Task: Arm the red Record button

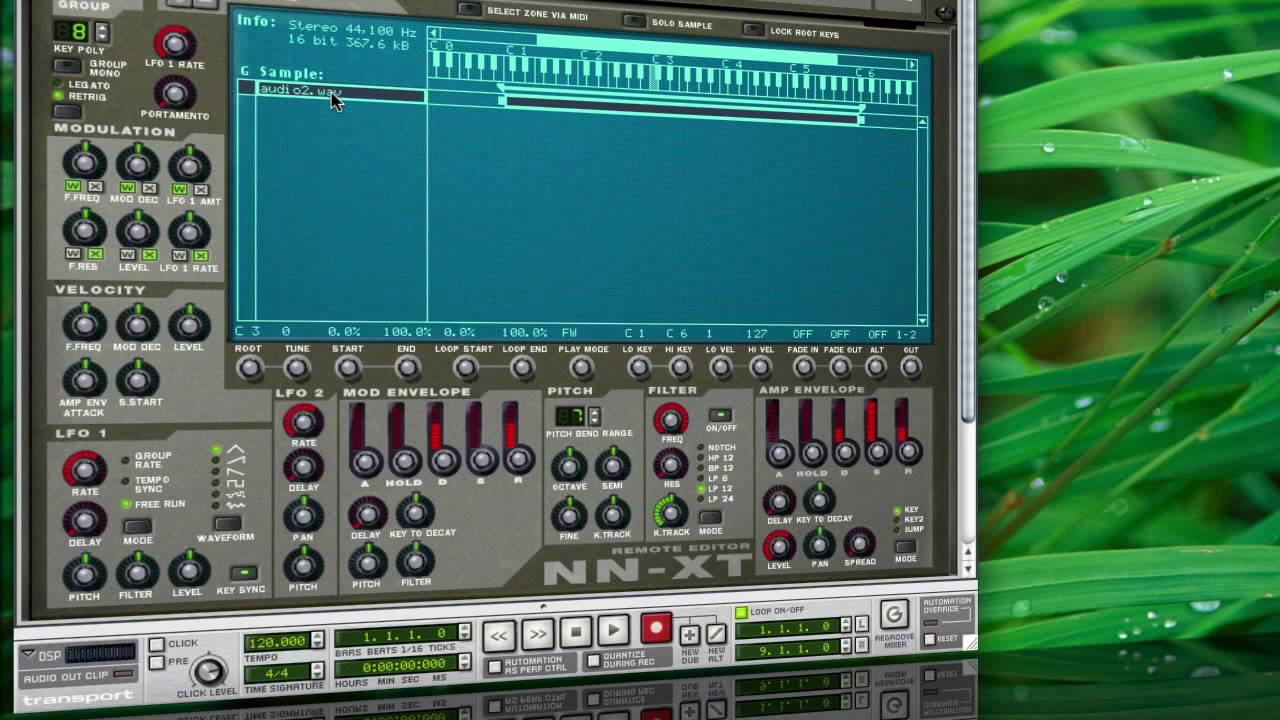Action: (x=655, y=628)
